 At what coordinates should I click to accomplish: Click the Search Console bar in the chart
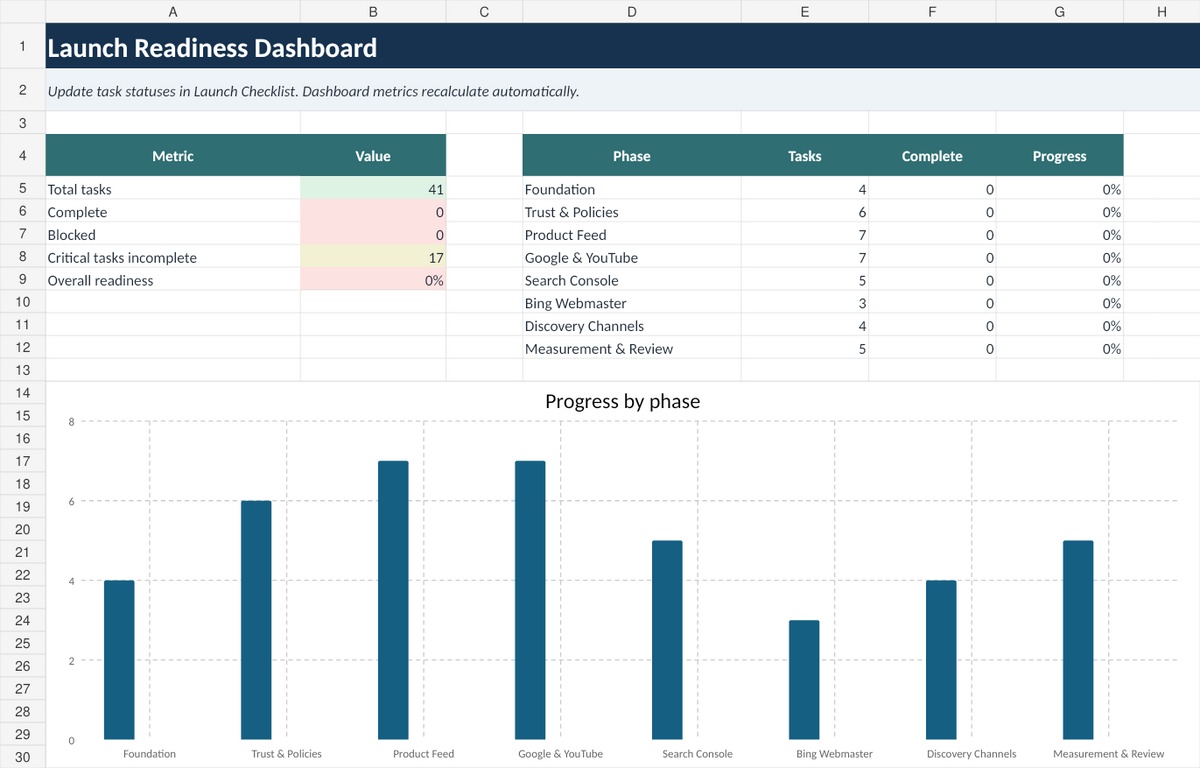pos(667,640)
